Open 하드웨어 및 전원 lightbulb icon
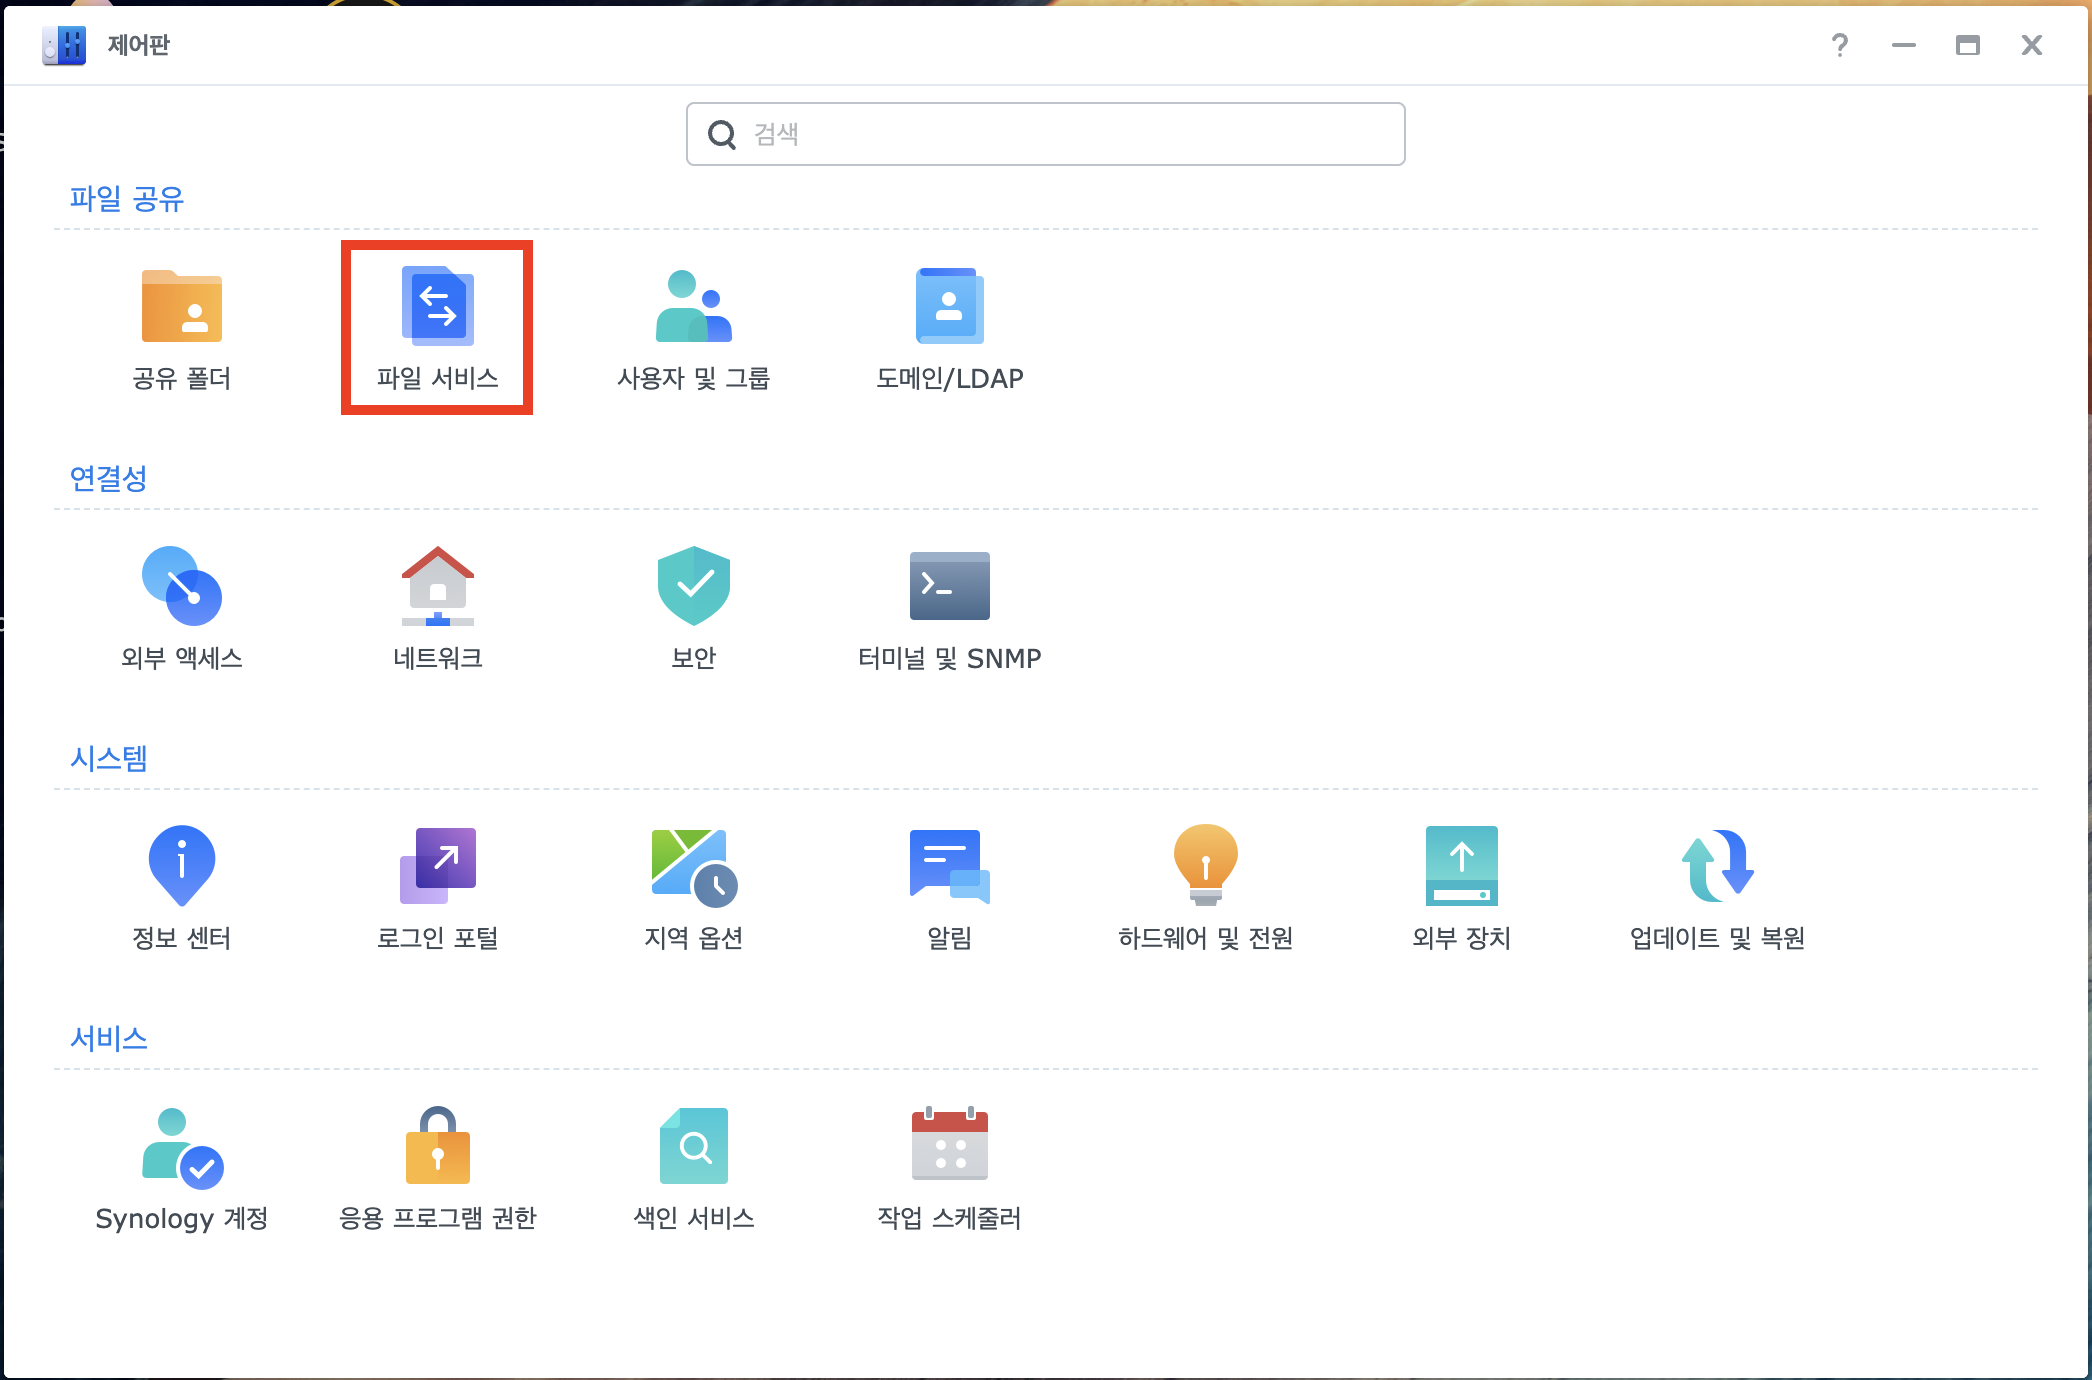The width and height of the screenshot is (2092, 1380). pos(1205,867)
